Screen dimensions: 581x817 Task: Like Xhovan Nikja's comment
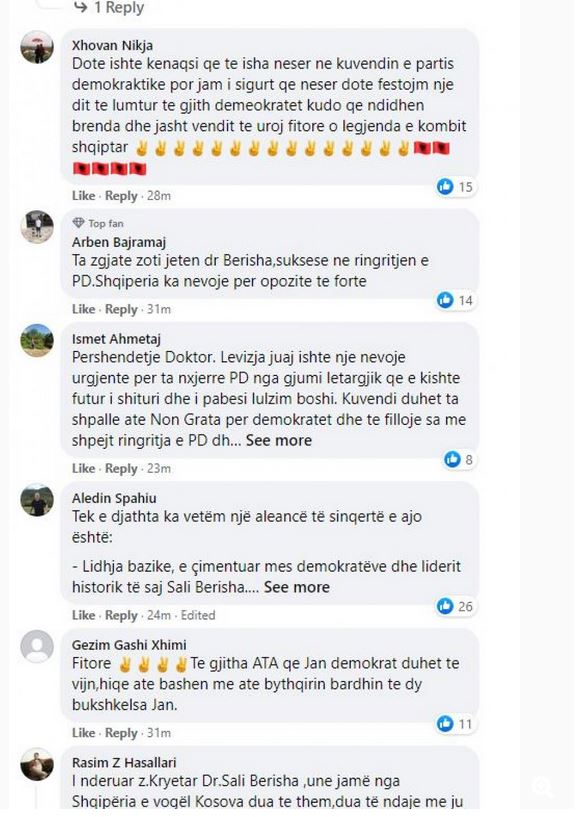83,196
